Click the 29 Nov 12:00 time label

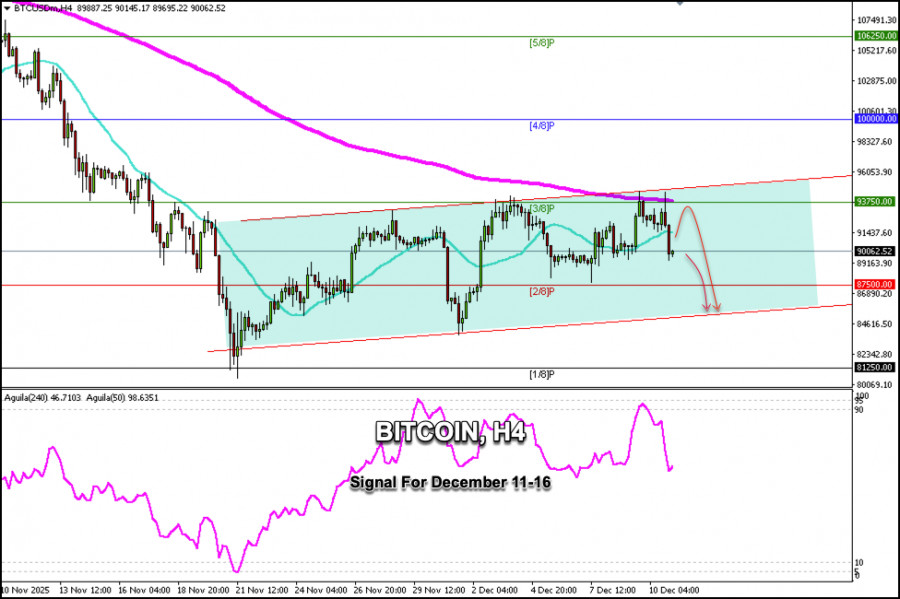pyautogui.click(x=439, y=590)
